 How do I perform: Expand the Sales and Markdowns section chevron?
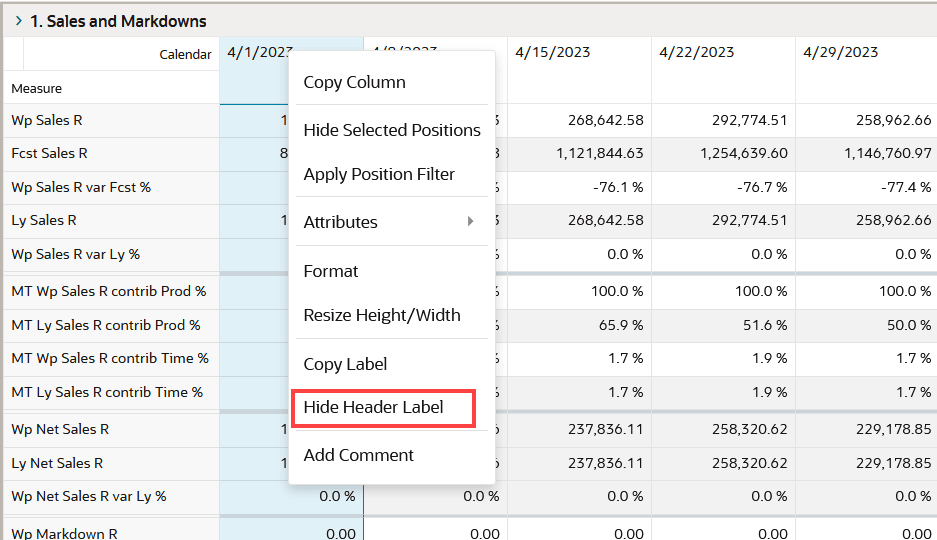19,21
